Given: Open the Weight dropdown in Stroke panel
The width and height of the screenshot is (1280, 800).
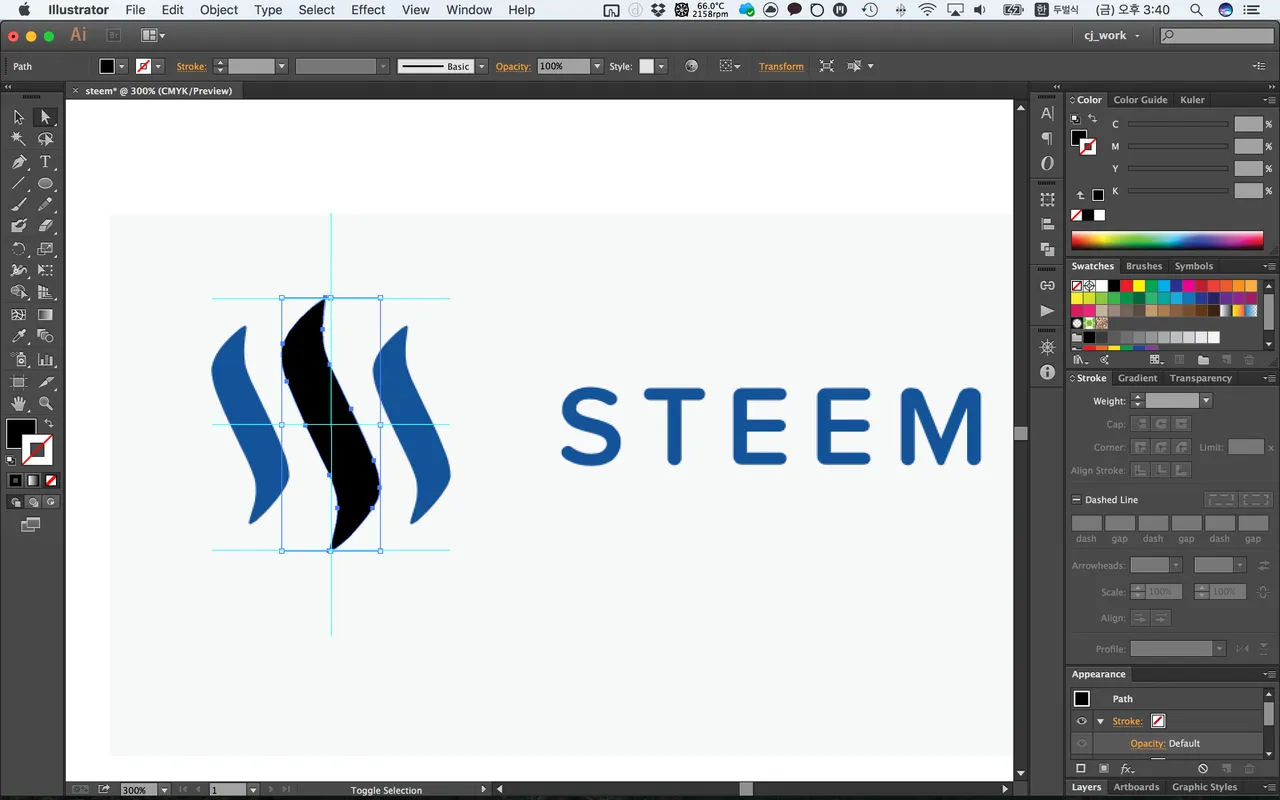Looking at the screenshot, I should coord(1206,400).
